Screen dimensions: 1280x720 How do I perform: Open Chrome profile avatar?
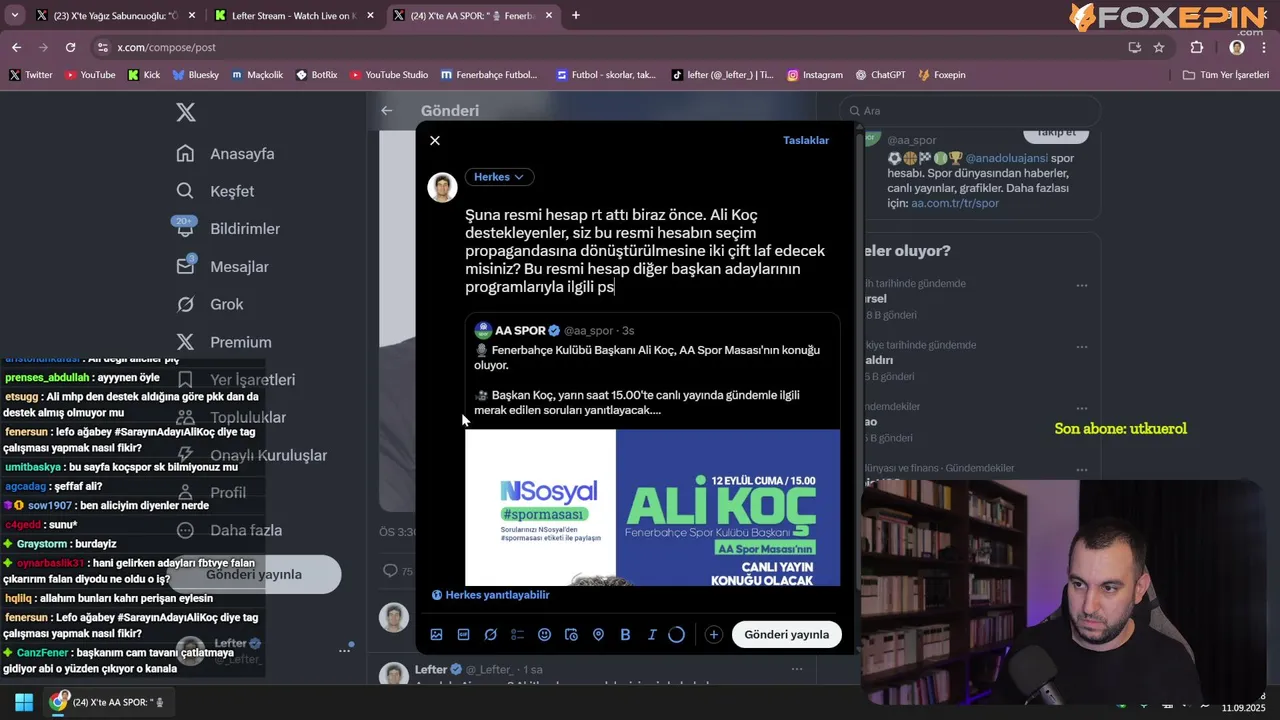(x=1237, y=47)
